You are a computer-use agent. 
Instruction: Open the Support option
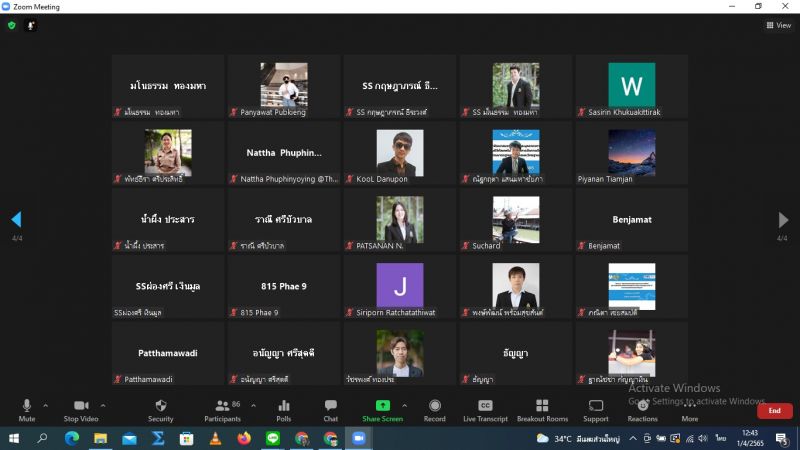[596, 410]
